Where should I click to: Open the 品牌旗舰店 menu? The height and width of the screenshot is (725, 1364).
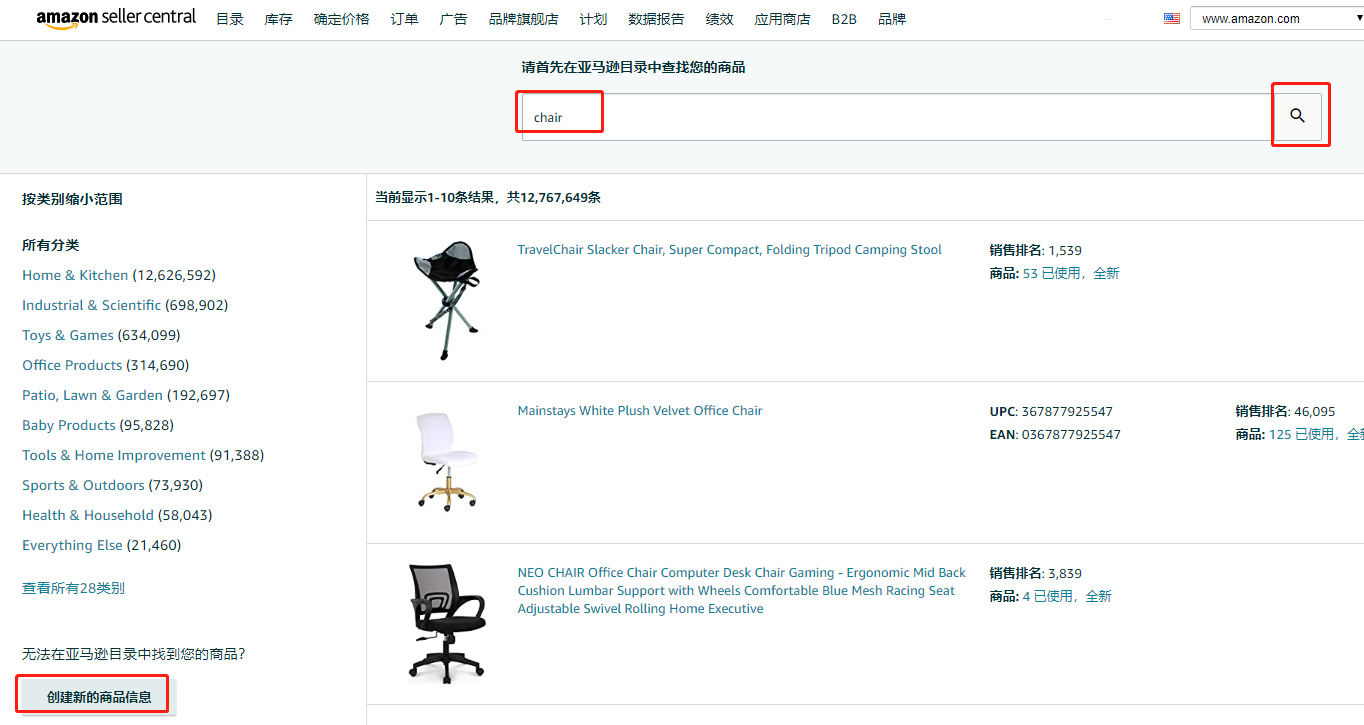(524, 19)
